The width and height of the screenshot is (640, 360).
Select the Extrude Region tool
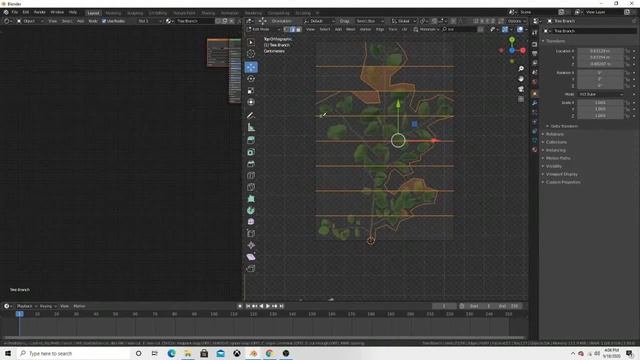[251, 140]
